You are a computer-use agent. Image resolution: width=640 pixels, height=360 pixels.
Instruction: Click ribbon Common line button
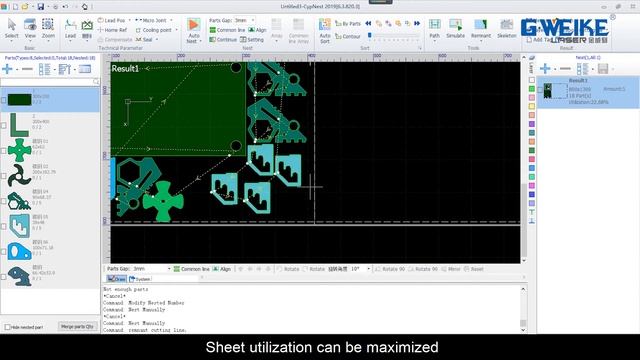click(227, 30)
